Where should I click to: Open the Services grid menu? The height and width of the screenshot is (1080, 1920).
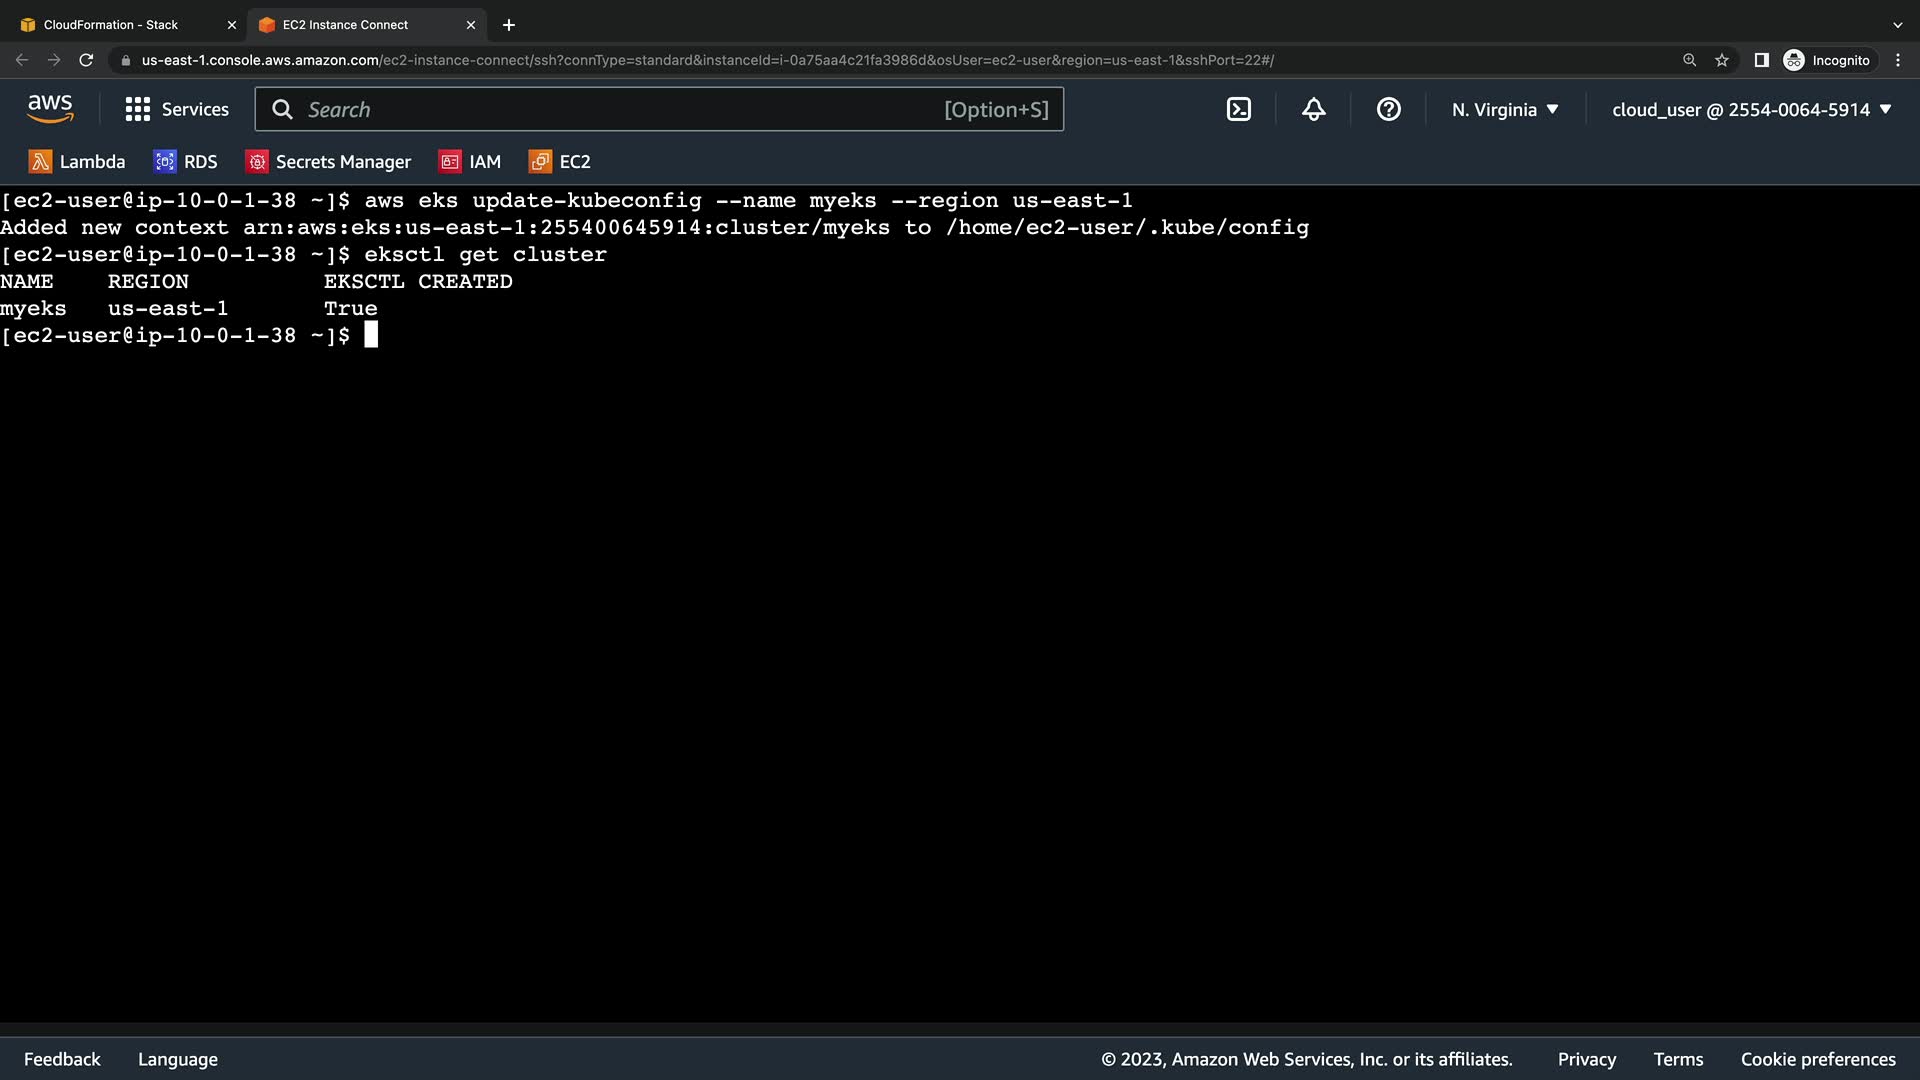177,110
